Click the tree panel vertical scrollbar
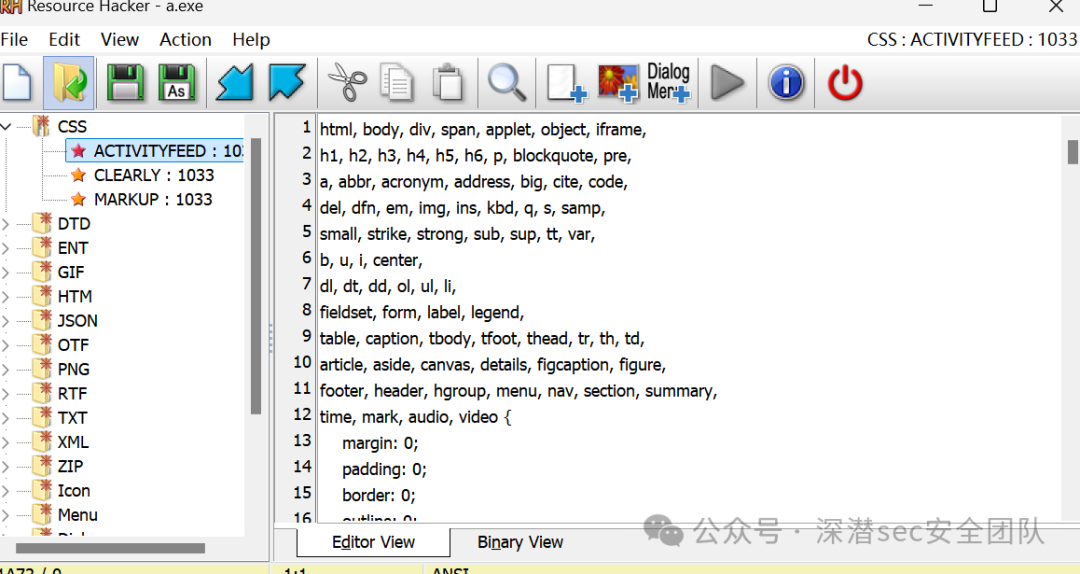Viewport: 1080px width, 574px height. 256,276
